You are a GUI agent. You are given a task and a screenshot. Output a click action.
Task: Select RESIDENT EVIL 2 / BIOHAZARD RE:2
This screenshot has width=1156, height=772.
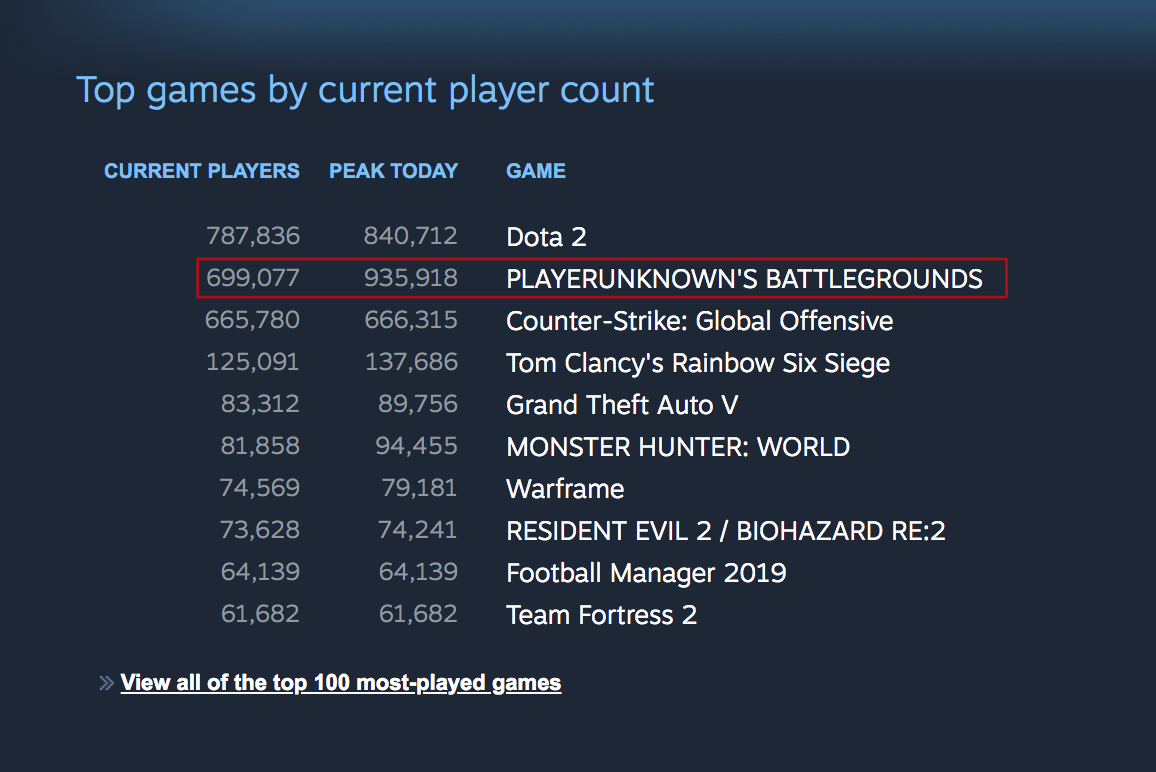[x=725, y=531]
